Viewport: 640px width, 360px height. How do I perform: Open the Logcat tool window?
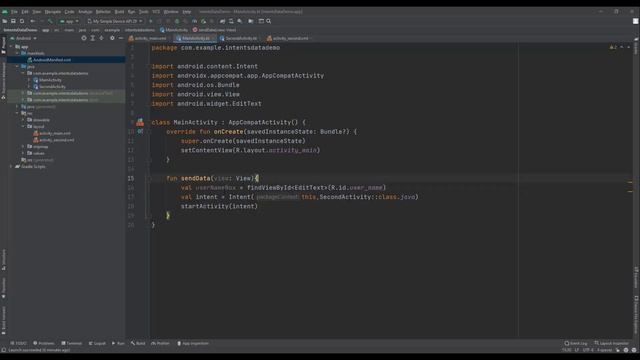pyautogui.click(x=97, y=343)
